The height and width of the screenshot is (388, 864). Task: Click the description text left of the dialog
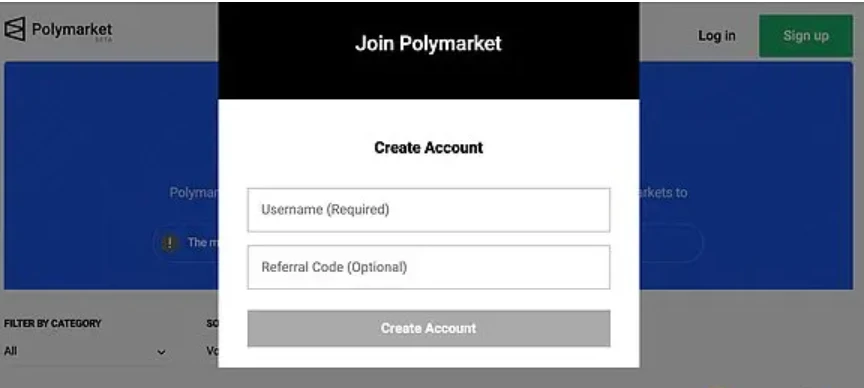click(193, 192)
